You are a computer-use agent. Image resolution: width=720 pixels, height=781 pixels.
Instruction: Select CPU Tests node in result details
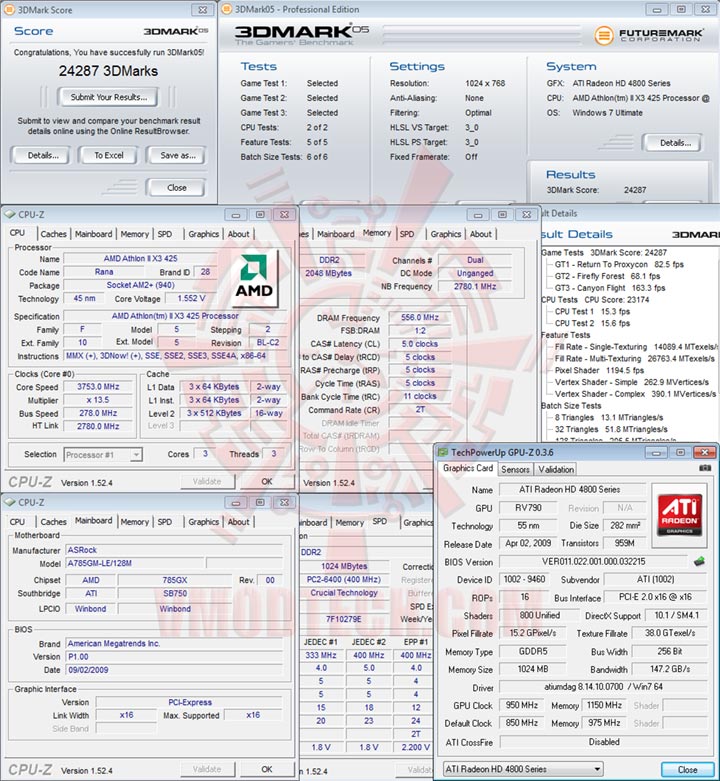tap(595, 300)
